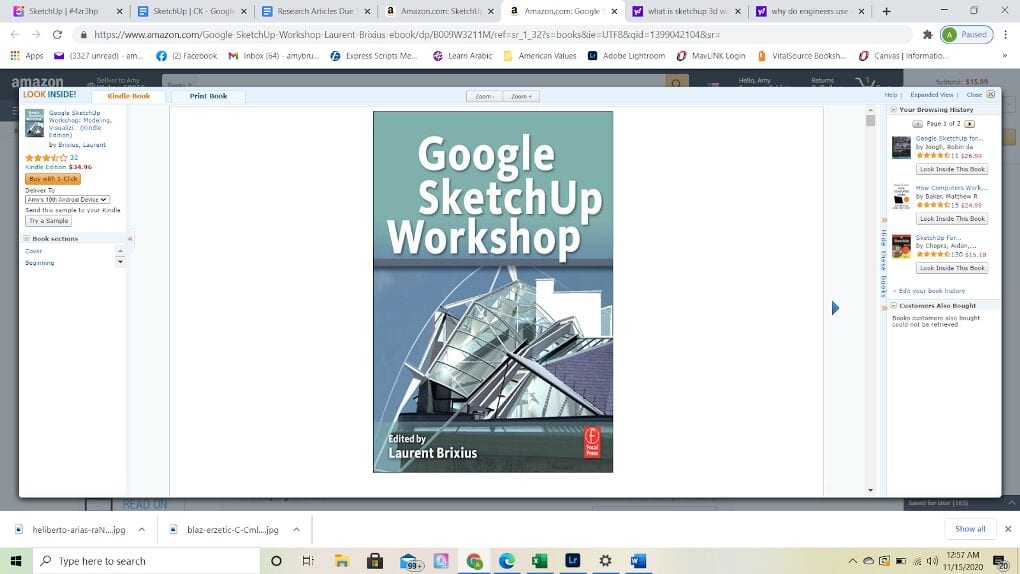Hide the left sidebar with orange arrow
1020x574 pixels.
pyautogui.click(x=130, y=239)
